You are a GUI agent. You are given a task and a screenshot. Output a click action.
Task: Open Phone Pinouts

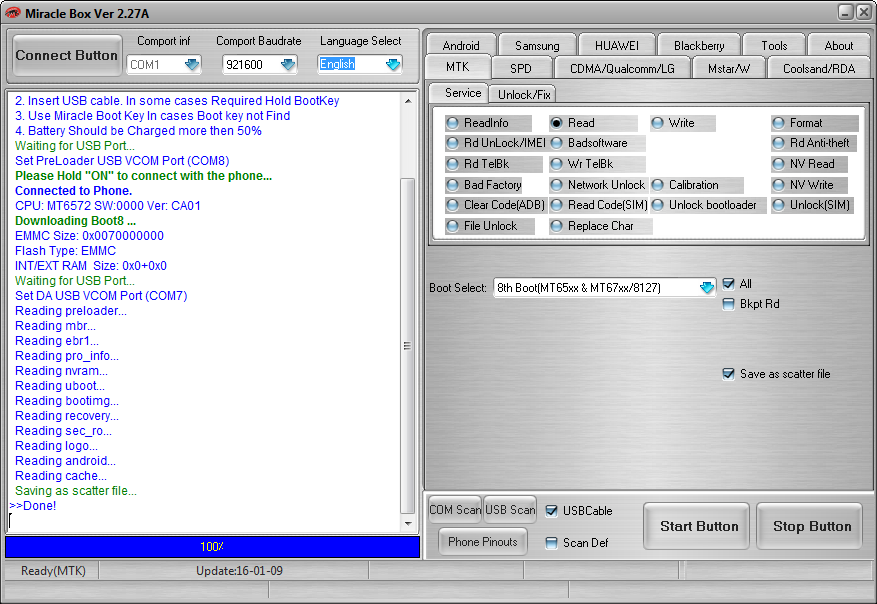[483, 541]
